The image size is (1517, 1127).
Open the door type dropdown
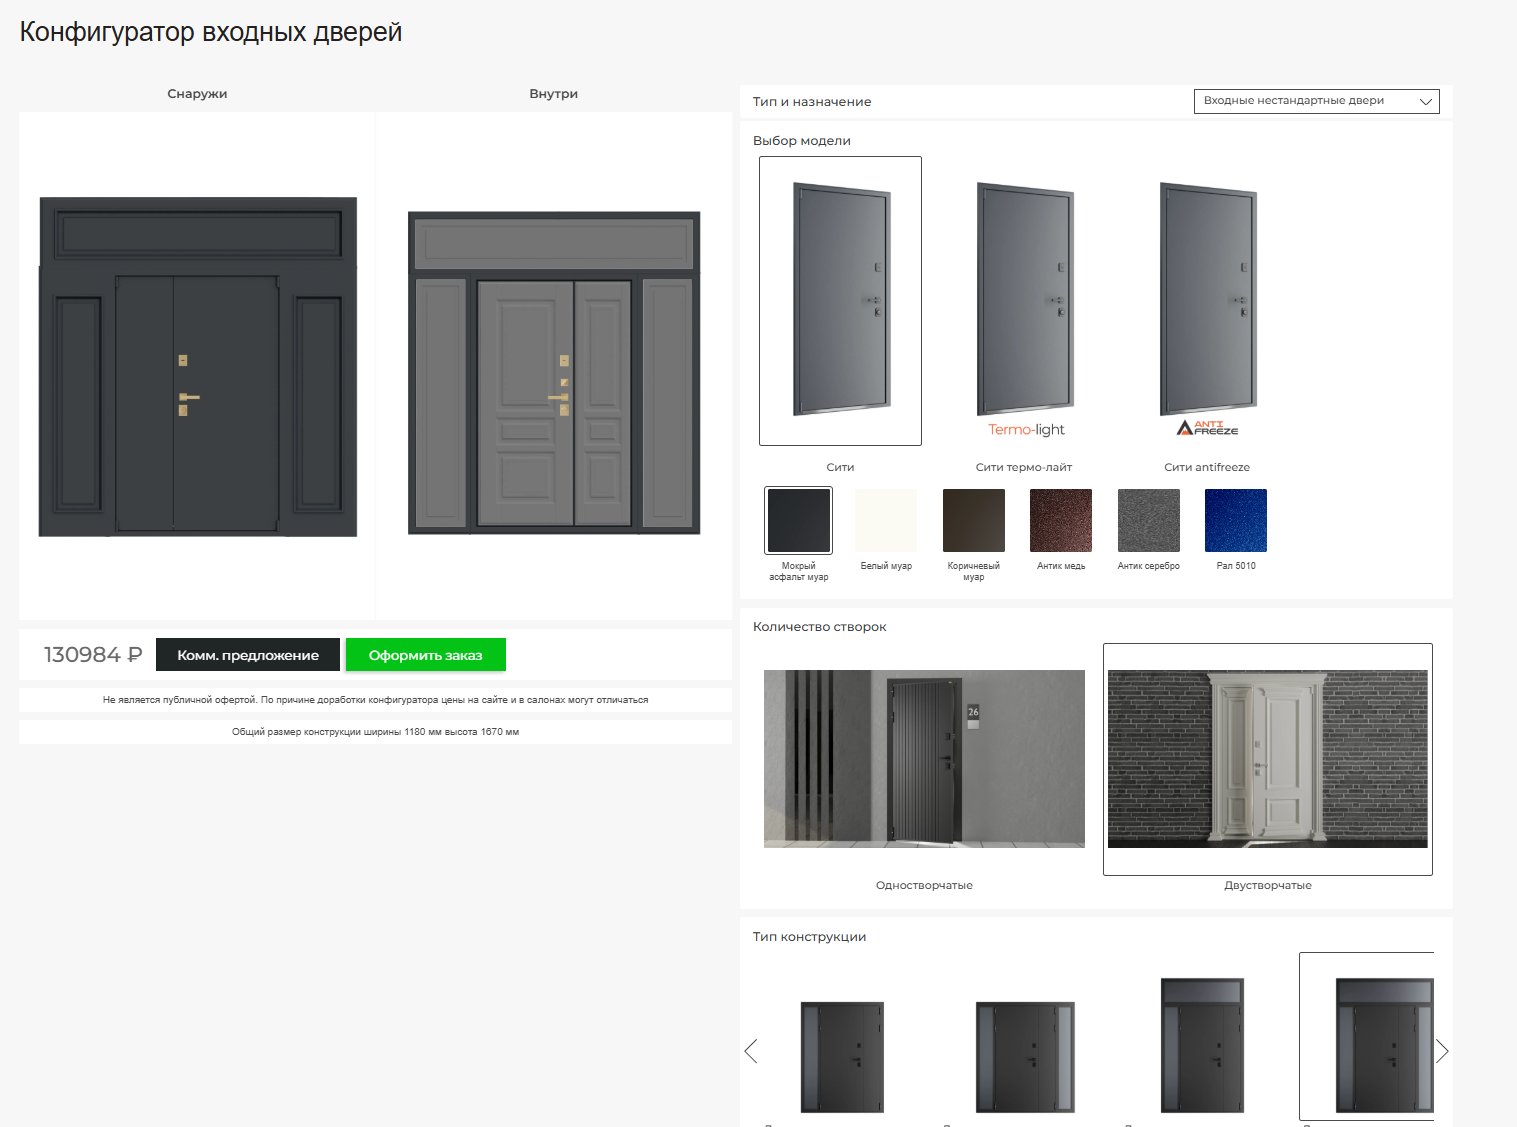tap(1316, 101)
